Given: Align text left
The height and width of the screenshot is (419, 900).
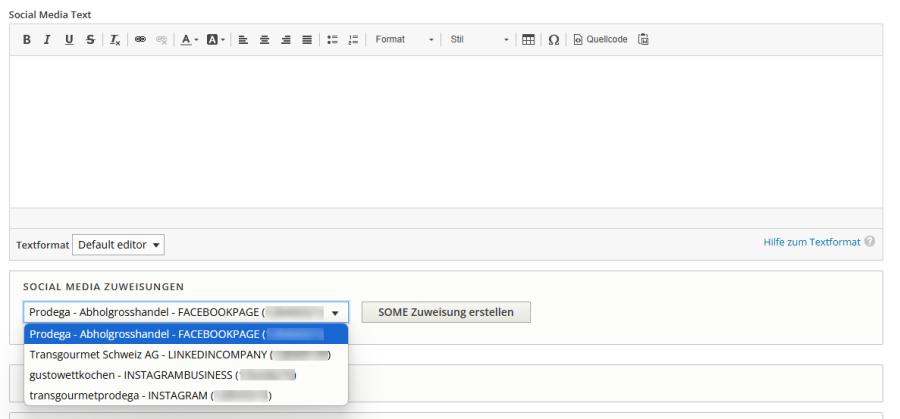Looking at the screenshot, I should coord(243,40).
